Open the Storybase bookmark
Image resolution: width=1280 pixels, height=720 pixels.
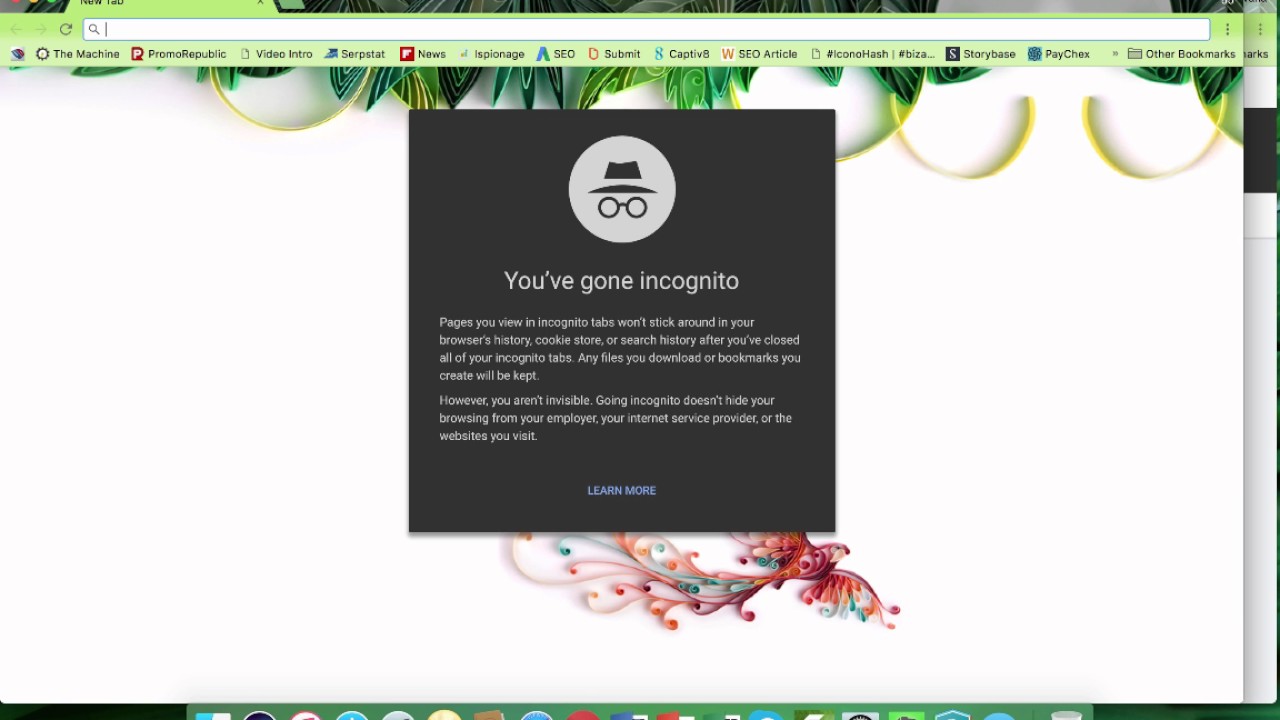(981, 54)
